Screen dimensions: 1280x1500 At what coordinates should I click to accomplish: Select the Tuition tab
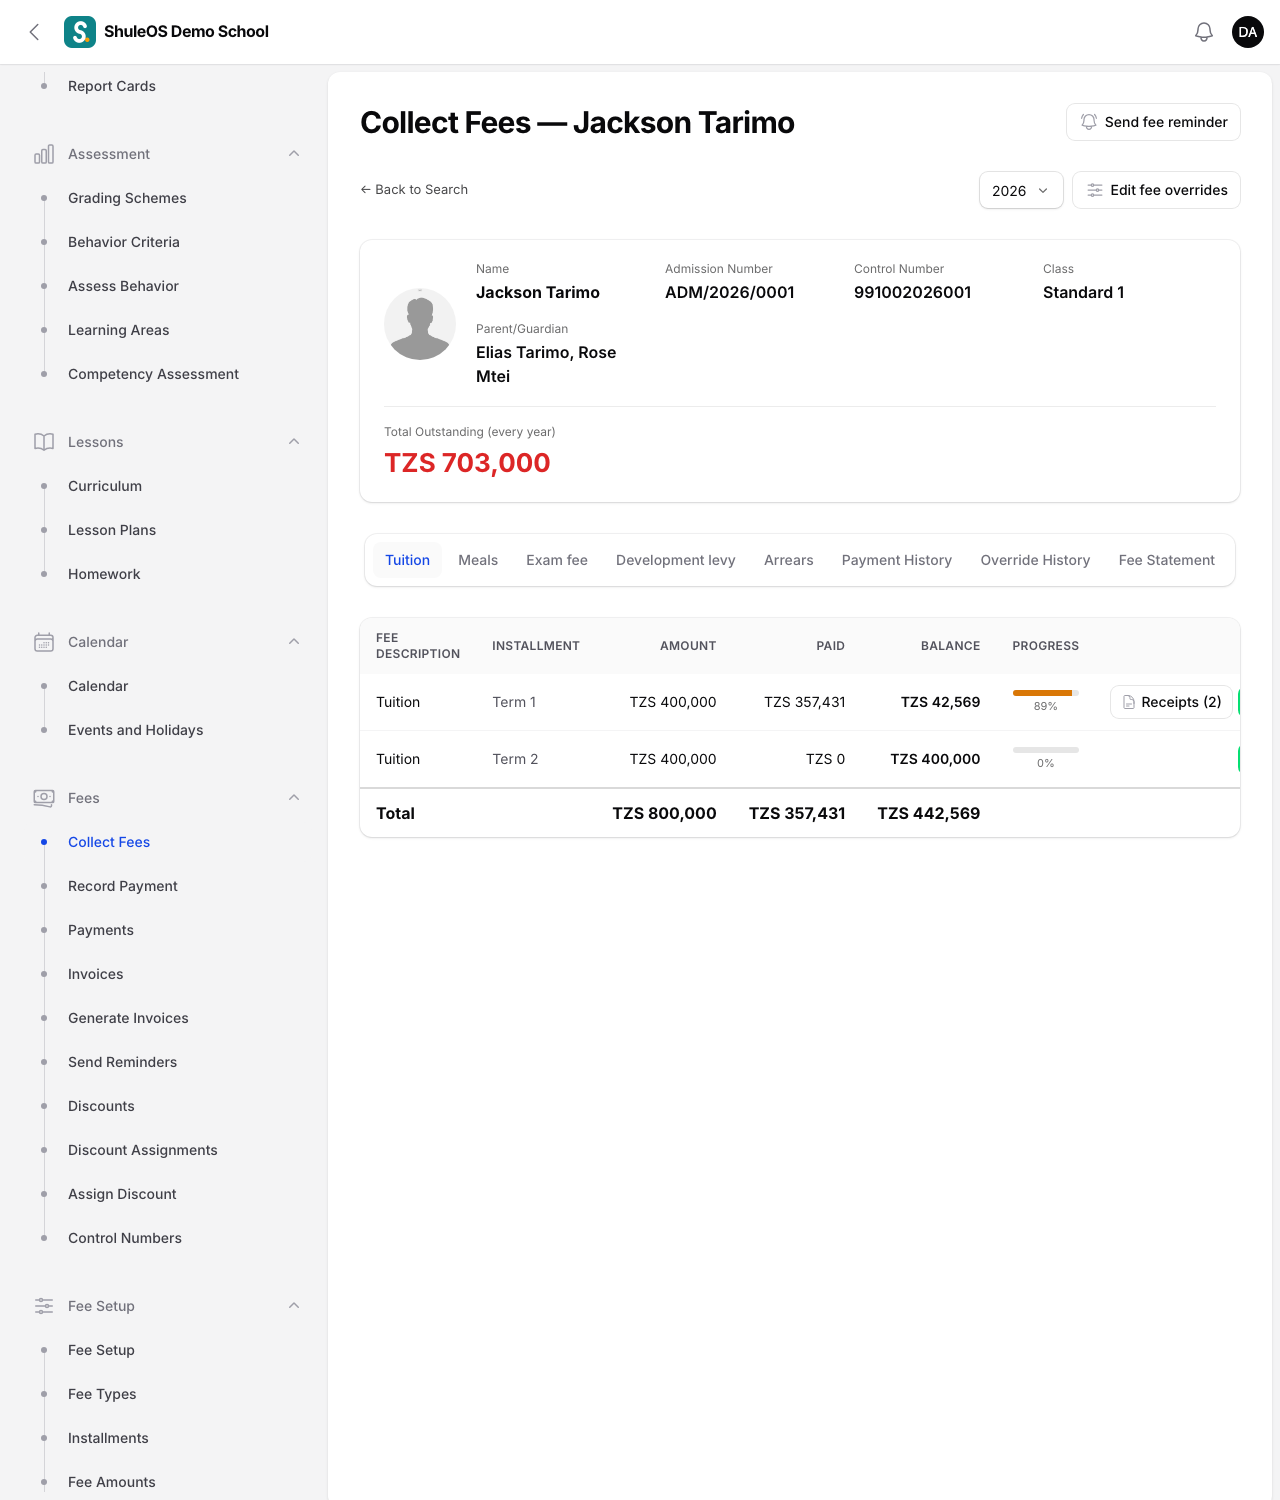pos(408,560)
